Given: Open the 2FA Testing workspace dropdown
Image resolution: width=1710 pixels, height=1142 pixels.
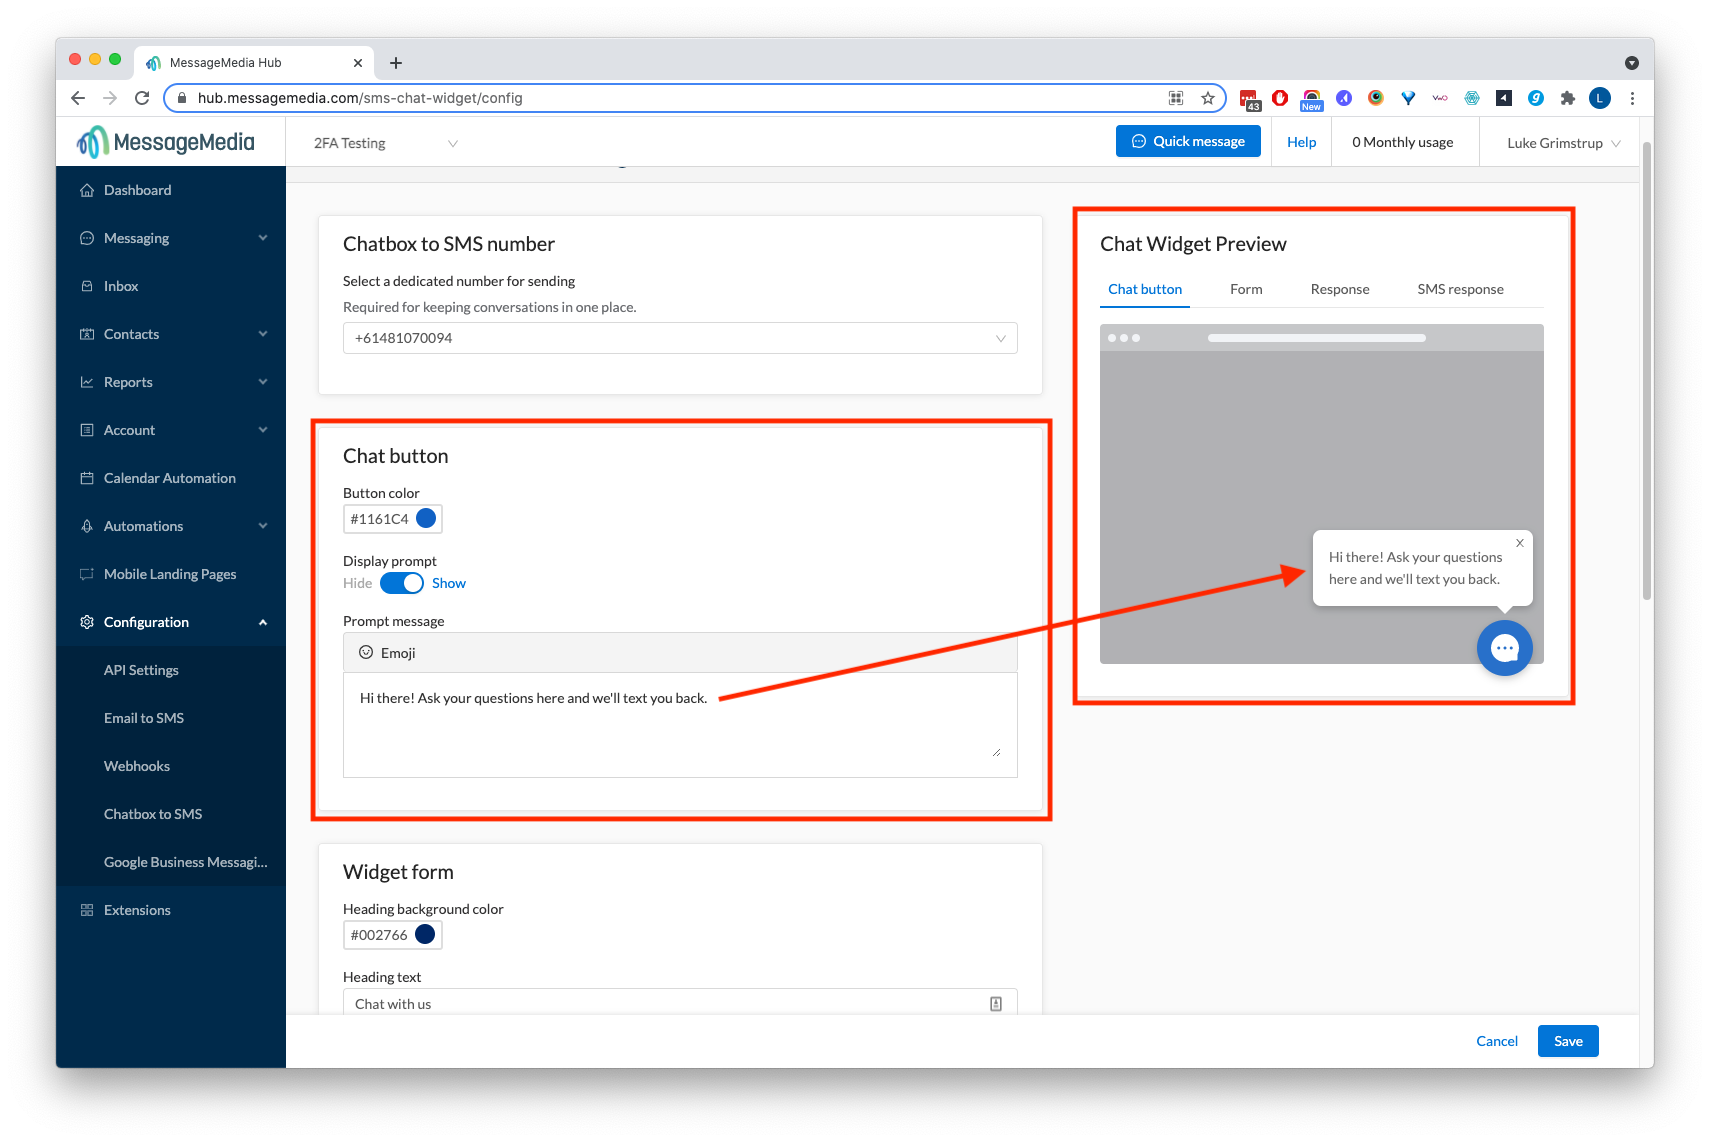Looking at the screenshot, I should pos(384,142).
